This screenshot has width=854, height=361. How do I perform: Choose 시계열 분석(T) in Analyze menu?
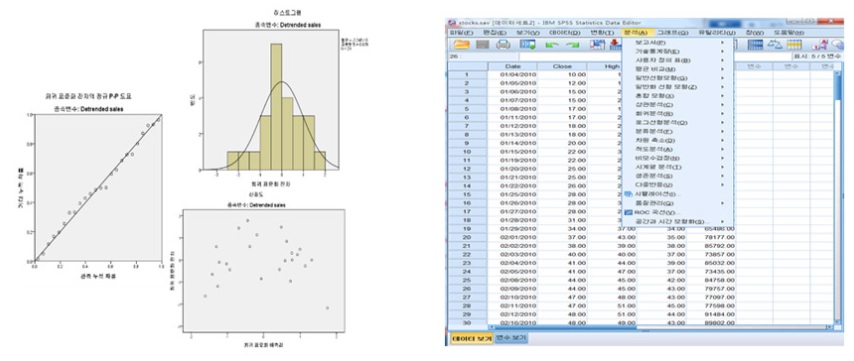[x=678, y=167]
